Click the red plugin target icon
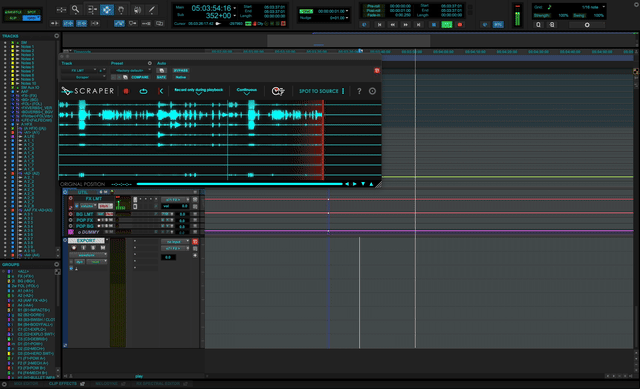640x389 pixels. tap(377, 71)
